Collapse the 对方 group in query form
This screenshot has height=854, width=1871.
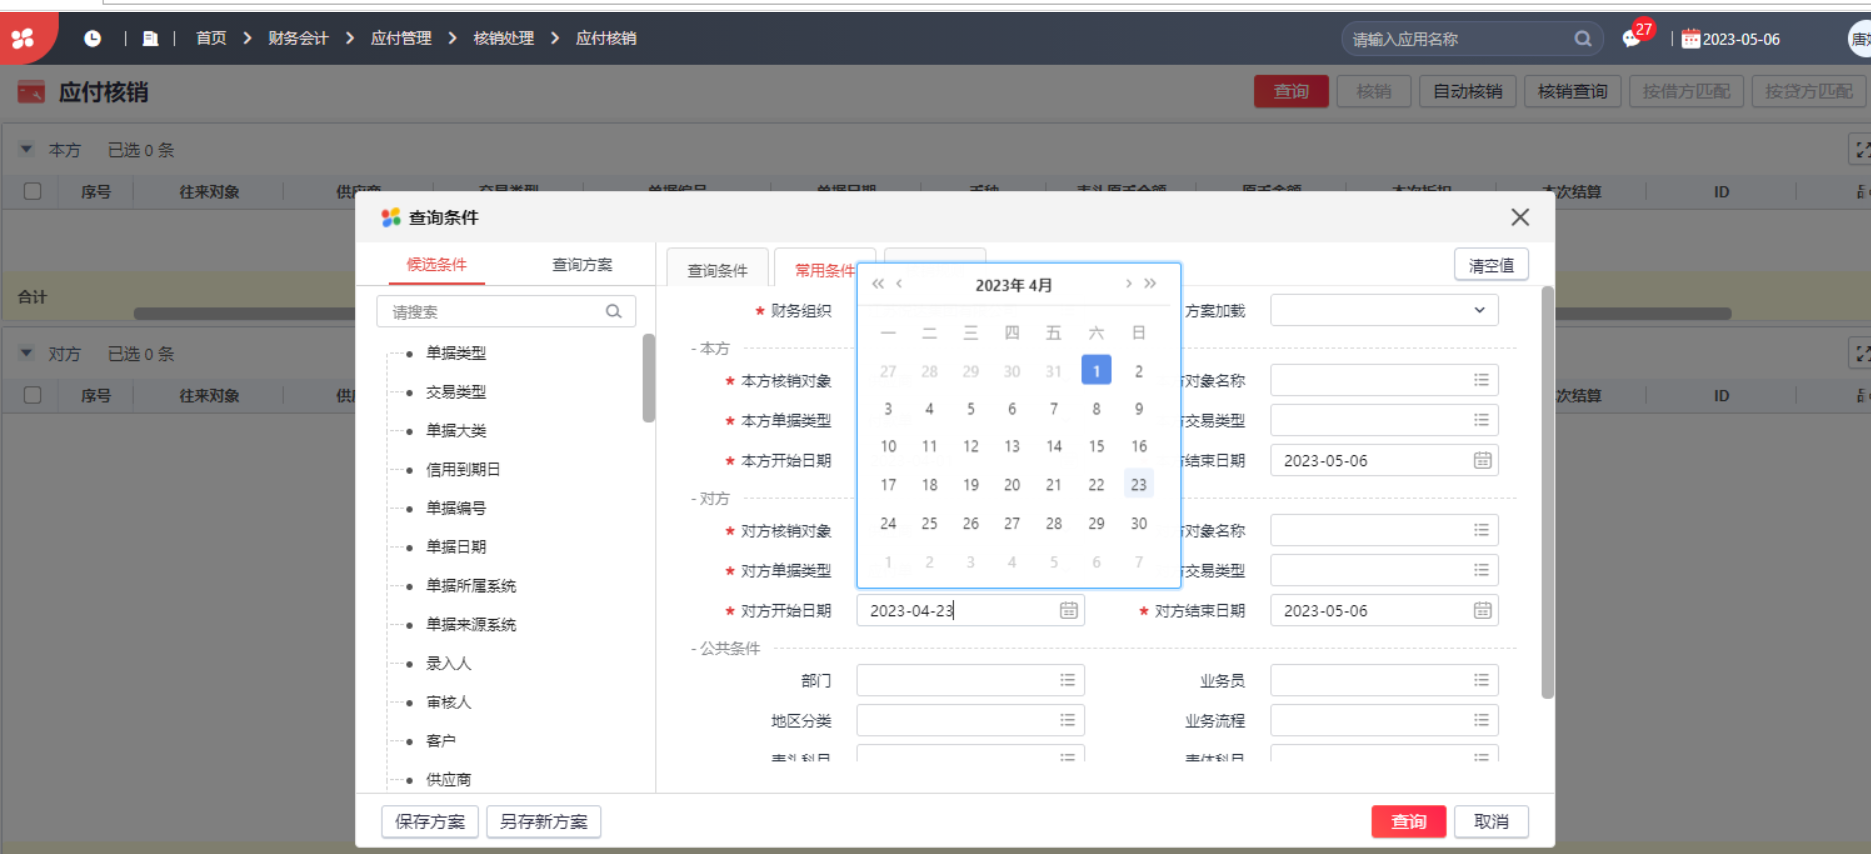pos(711,498)
